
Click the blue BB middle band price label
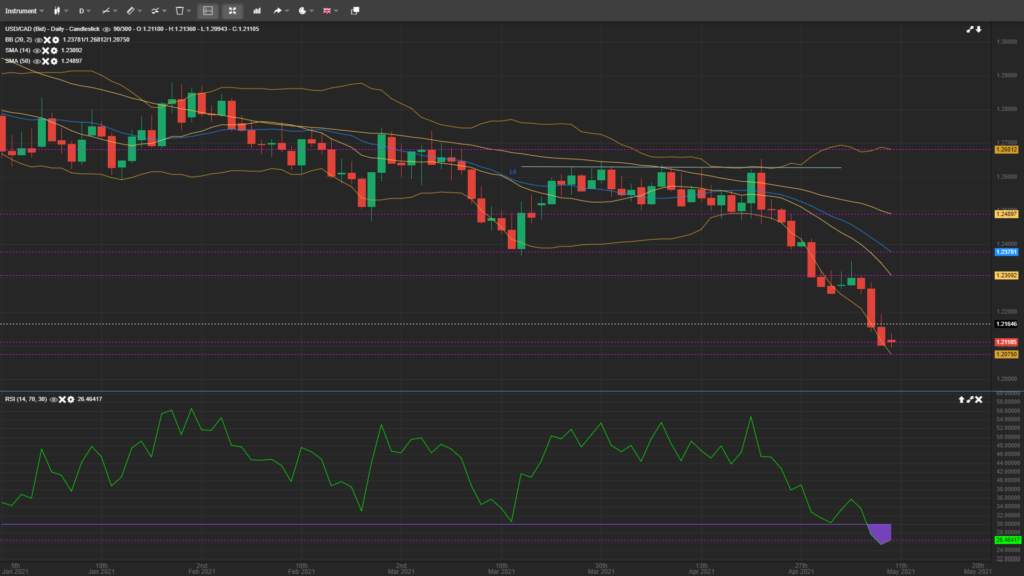1006,251
